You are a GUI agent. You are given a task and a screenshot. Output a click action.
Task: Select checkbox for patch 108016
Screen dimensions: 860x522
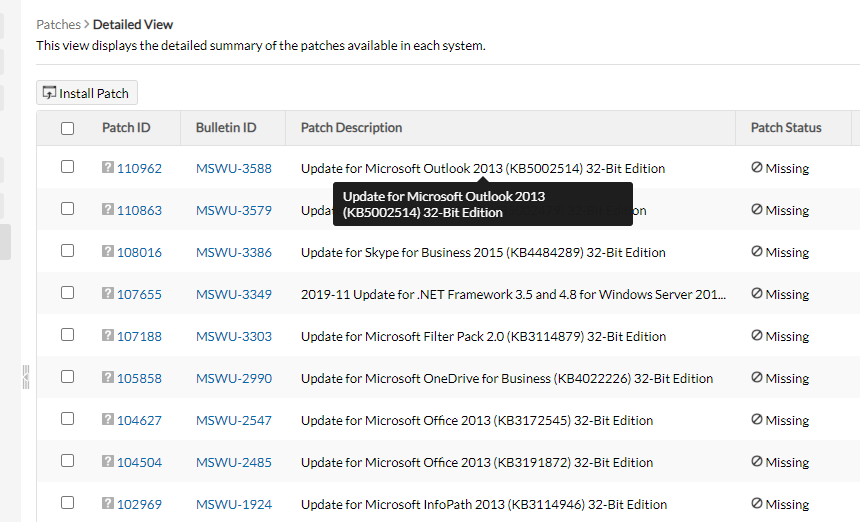coord(67,251)
